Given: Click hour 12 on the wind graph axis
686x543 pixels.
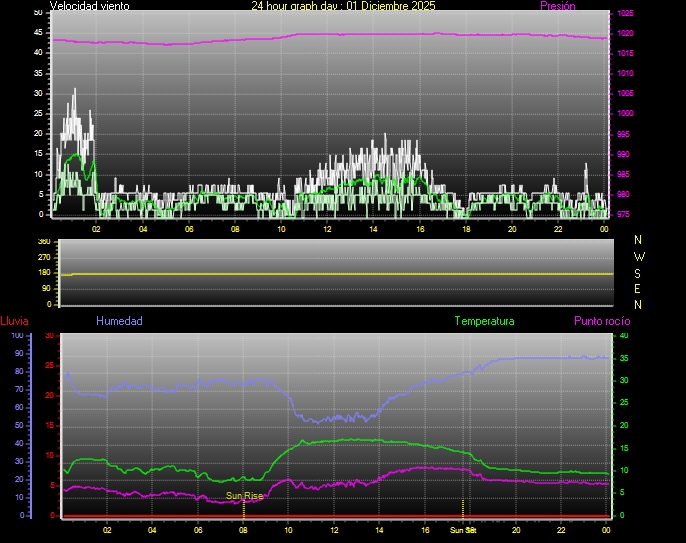Looking at the screenshot, I should pos(327,229).
